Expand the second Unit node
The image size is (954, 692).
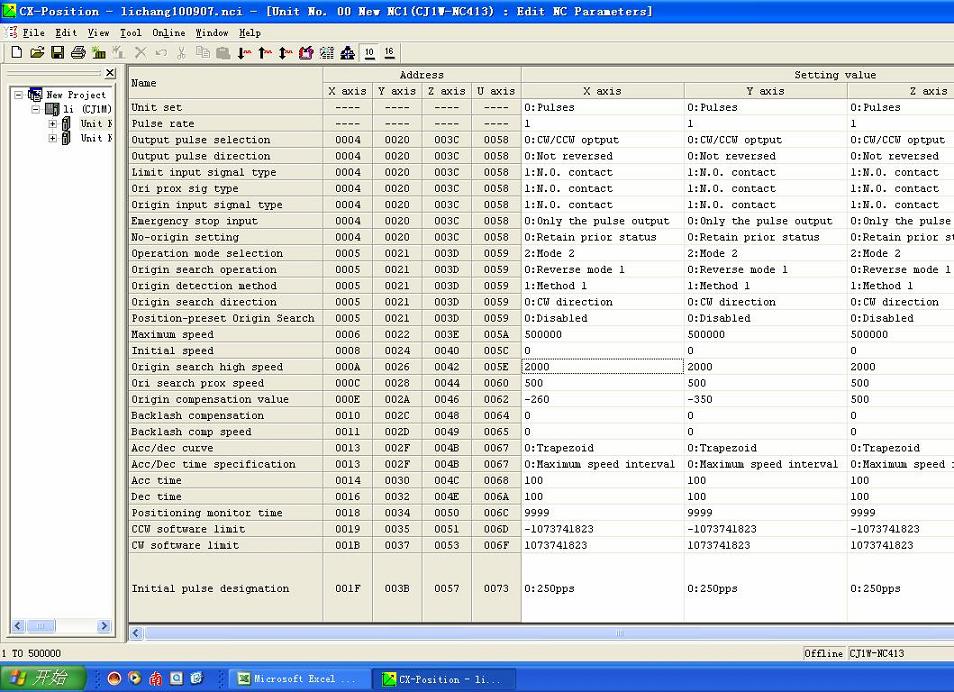click(52, 138)
